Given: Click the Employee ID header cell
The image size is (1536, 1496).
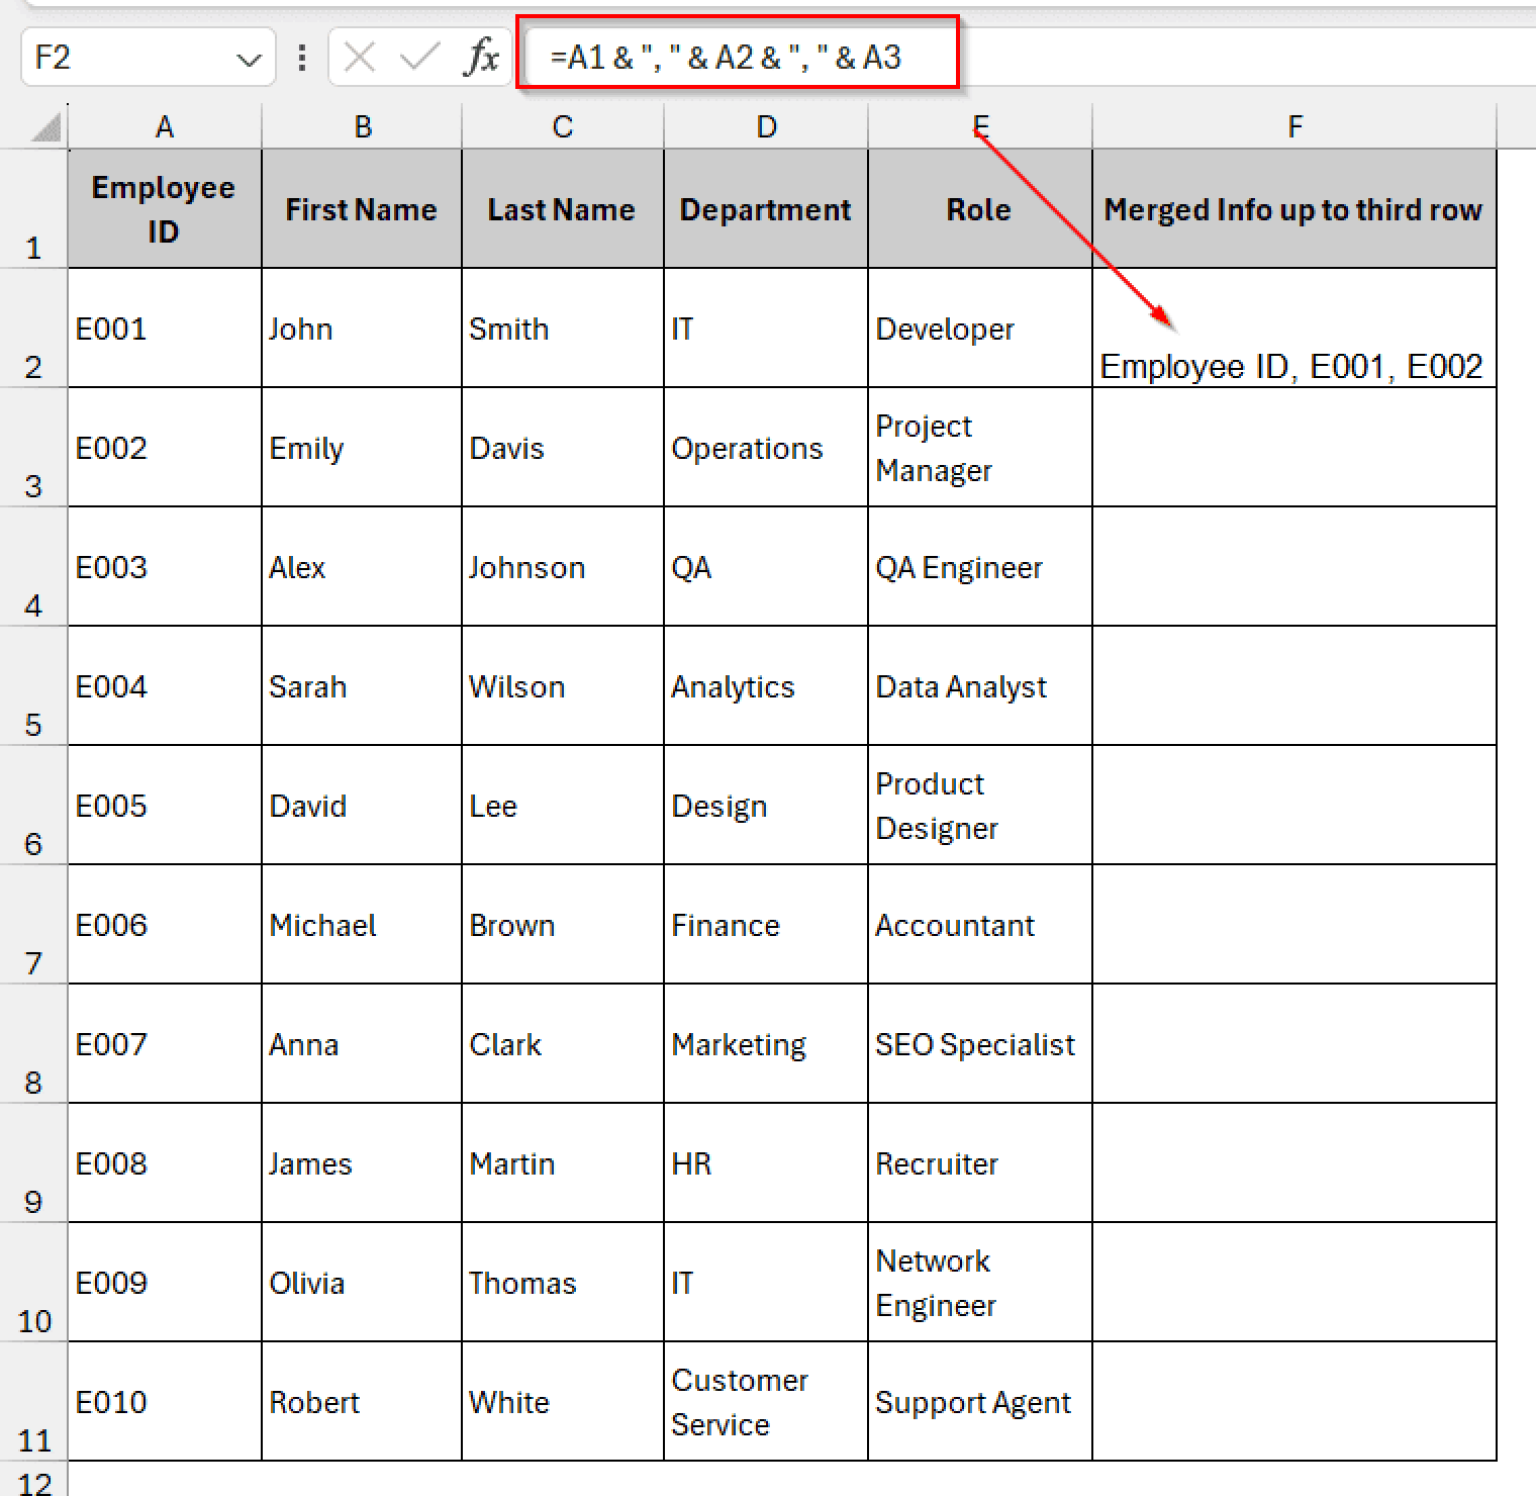Looking at the screenshot, I should 163,208.
